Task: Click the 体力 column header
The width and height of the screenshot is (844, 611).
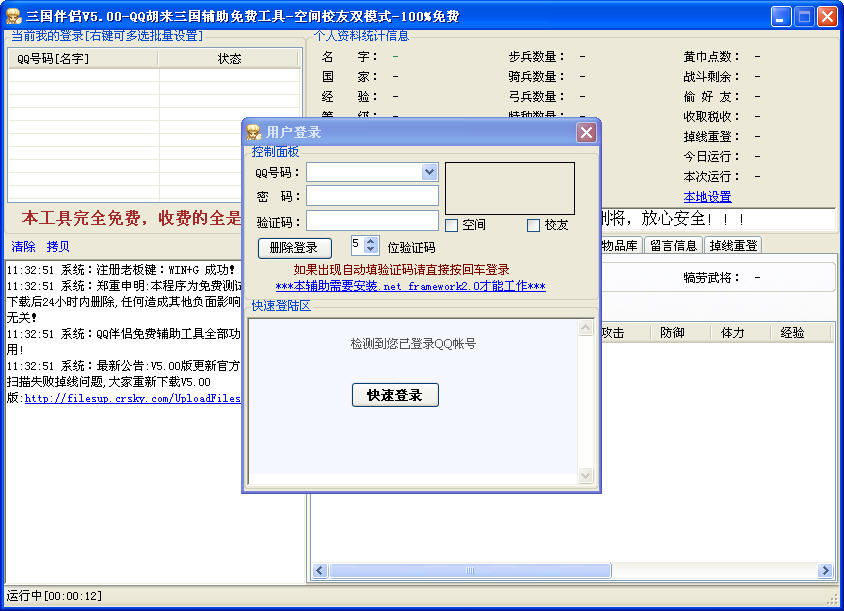Action: tap(741, 333)
